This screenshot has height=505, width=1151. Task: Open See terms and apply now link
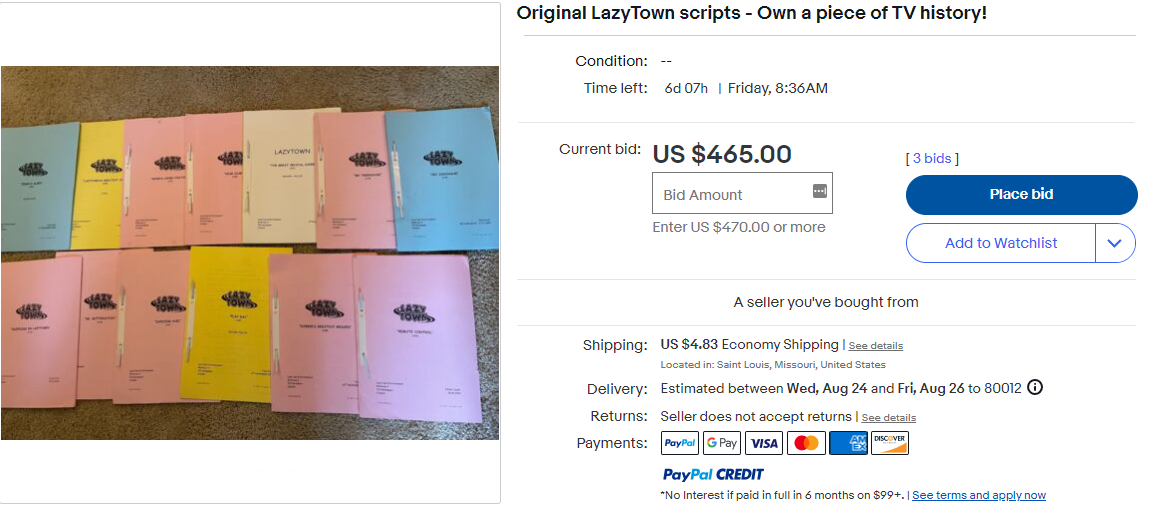point(979,495)
